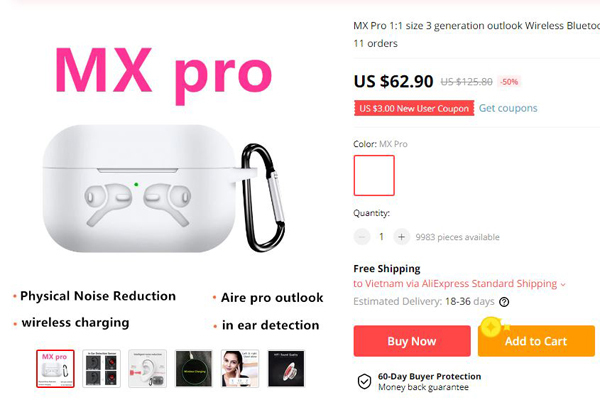Select the woman wearing earbuds thumbnail
Viewport: 600px width, 400px height.
pos(240,369)
